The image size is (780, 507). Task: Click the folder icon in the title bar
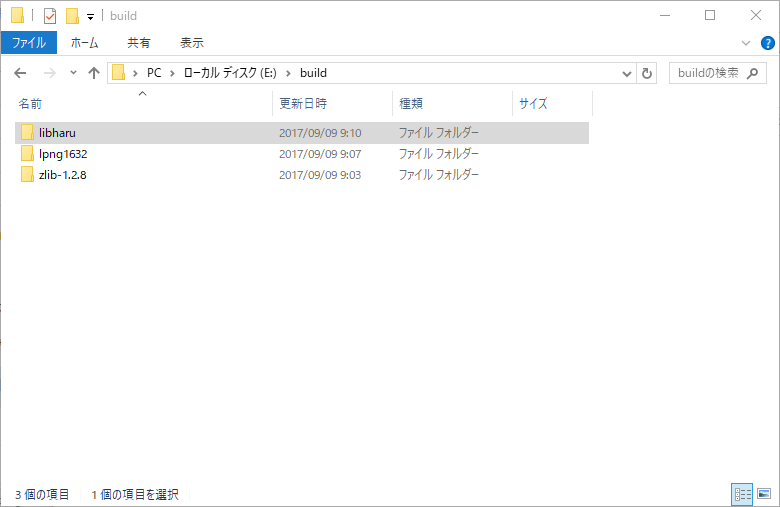point(17,15)
